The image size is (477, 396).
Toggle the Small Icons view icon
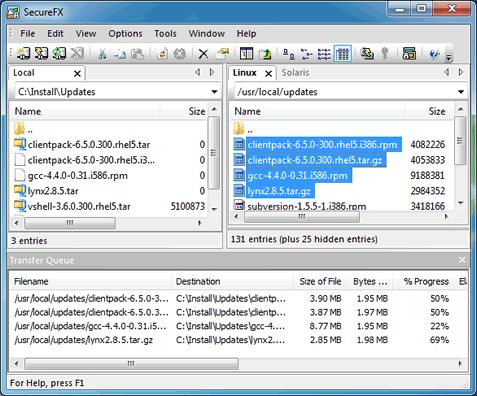point(307,54)
